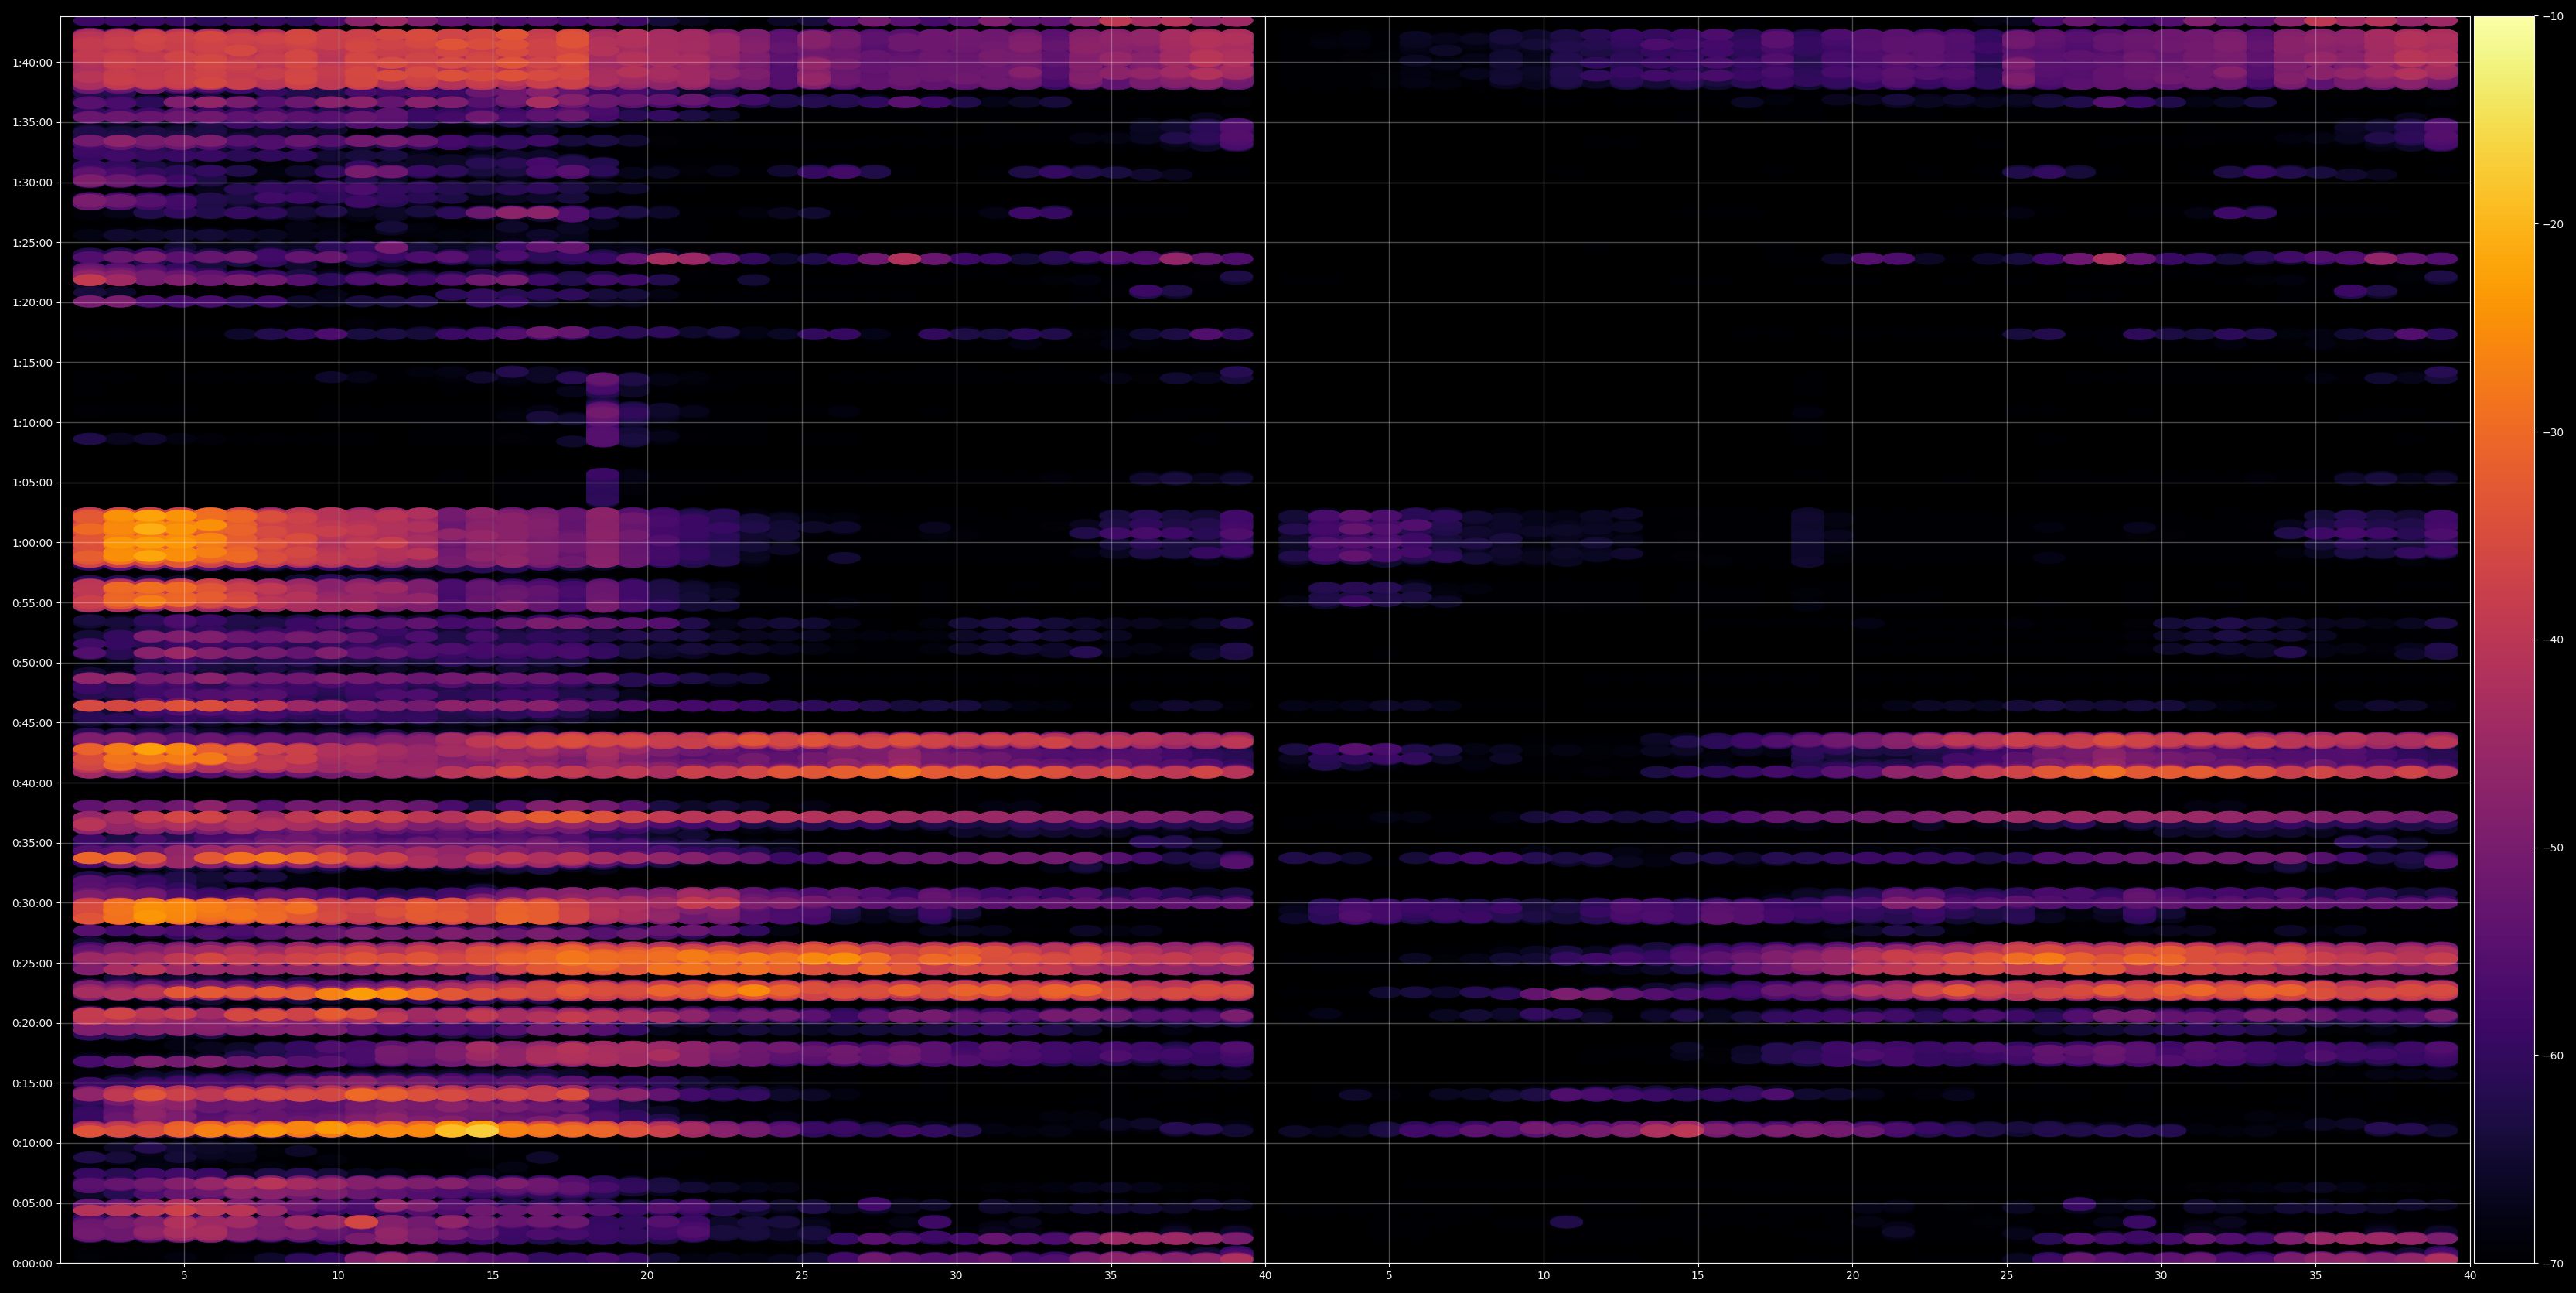Select x-axis tick 20 under the right heatmap
Viewport: 2576px width, 1293px height.
[x=1852, y=1276]
